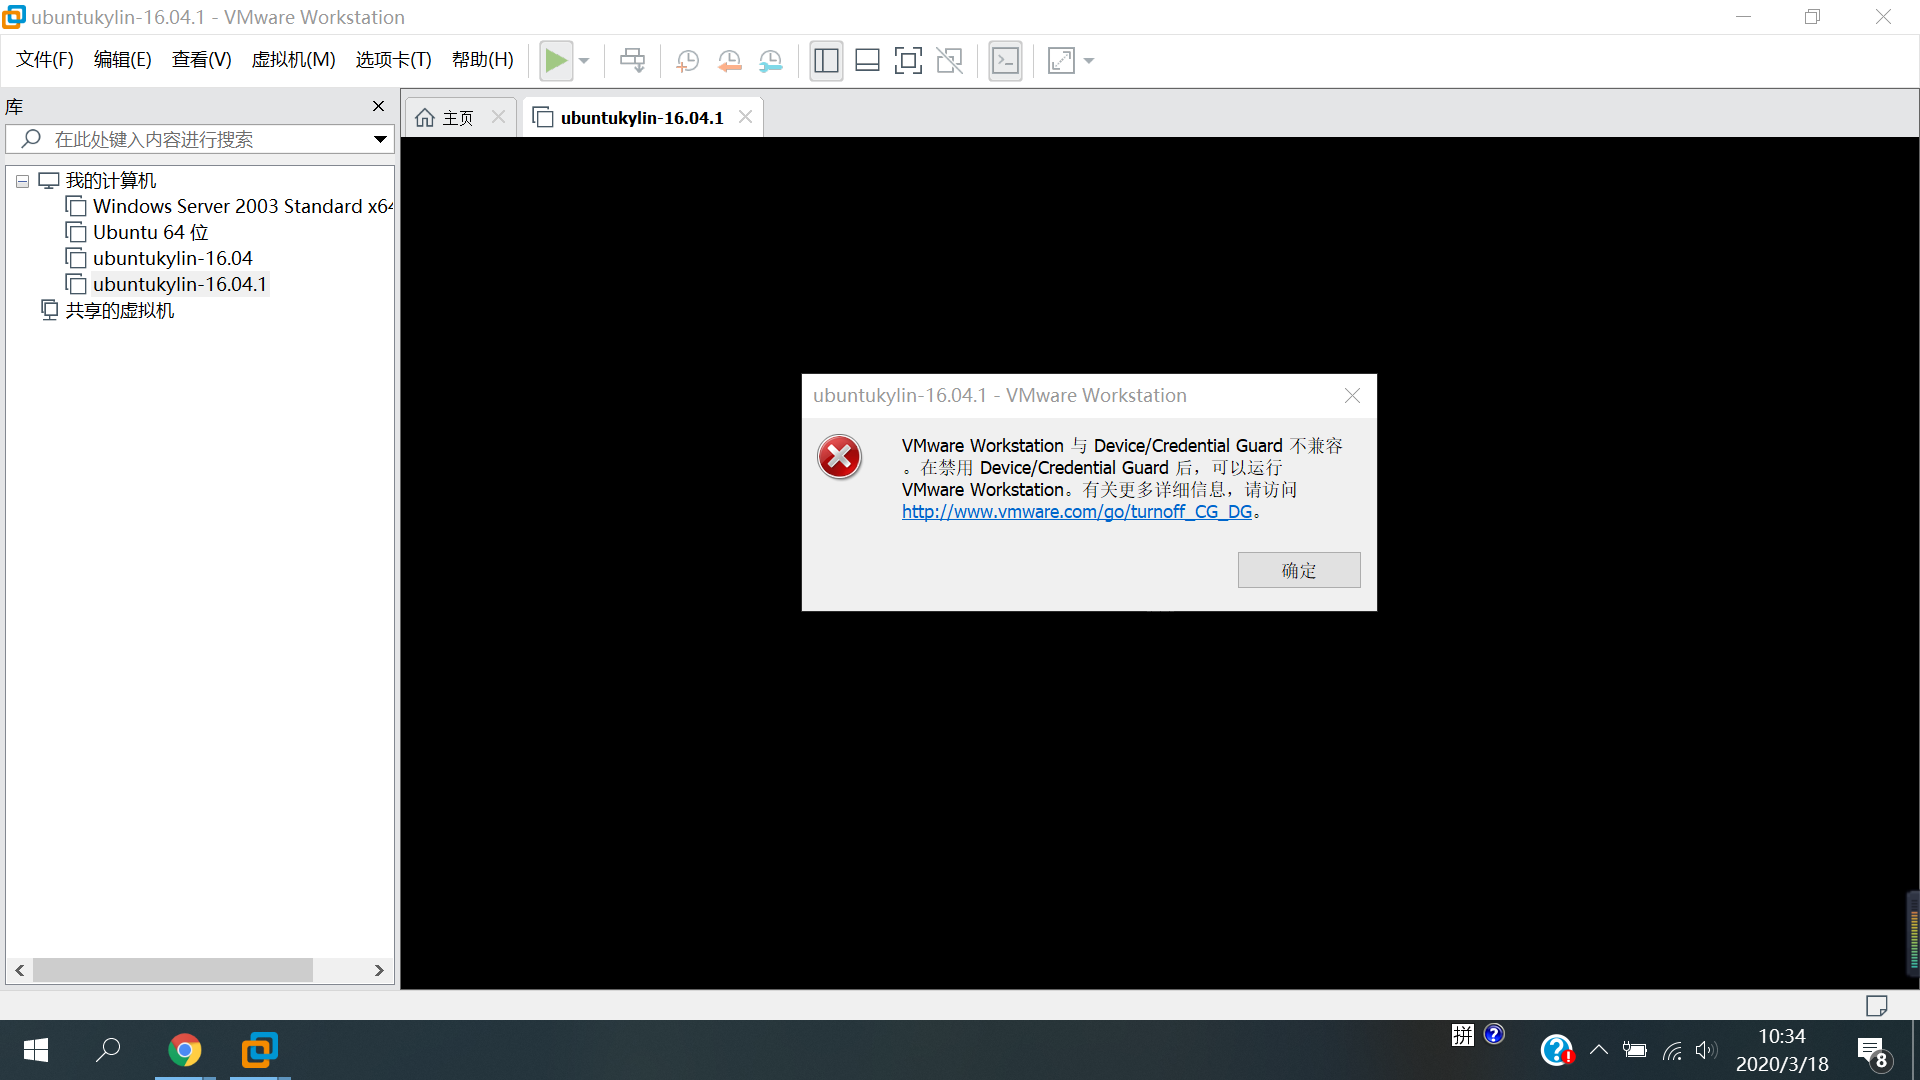Close the error dialog with X
1920x1080 pixels.
tap(1352, 396)
